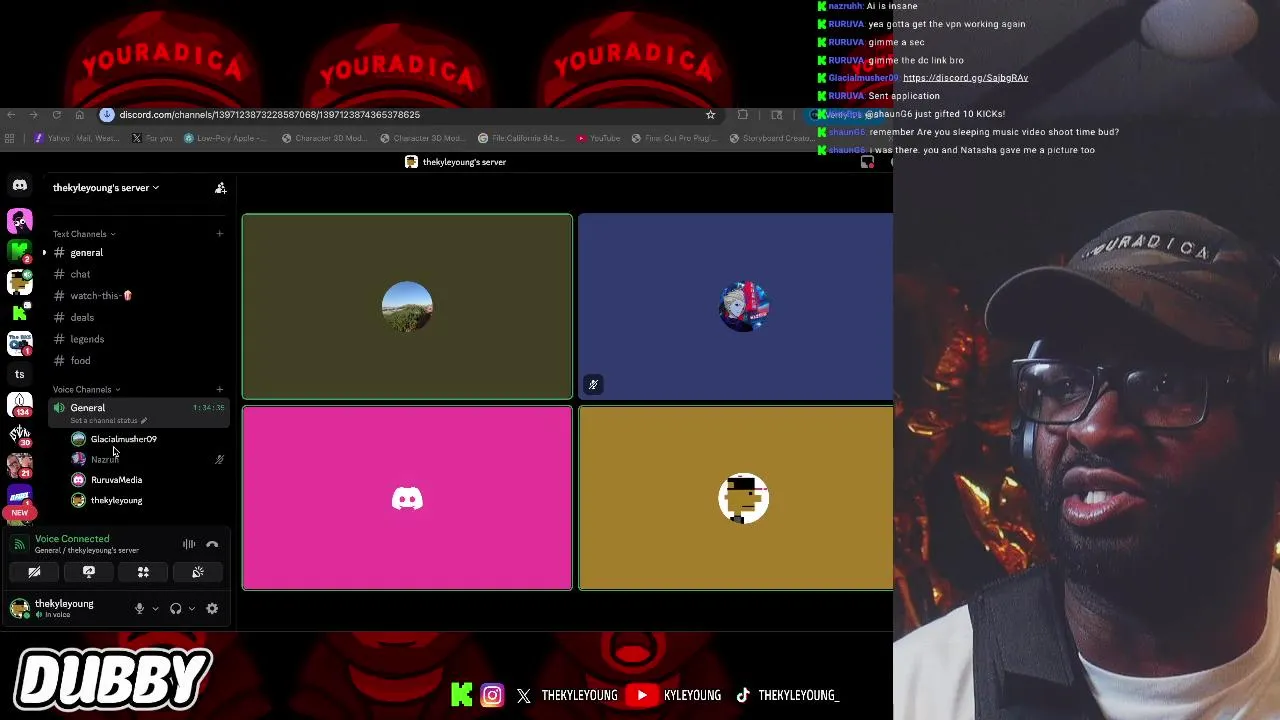
Task: Disconnect from voice with the hang-up icon
Action: pyautogui.click(x=212, y=544)
